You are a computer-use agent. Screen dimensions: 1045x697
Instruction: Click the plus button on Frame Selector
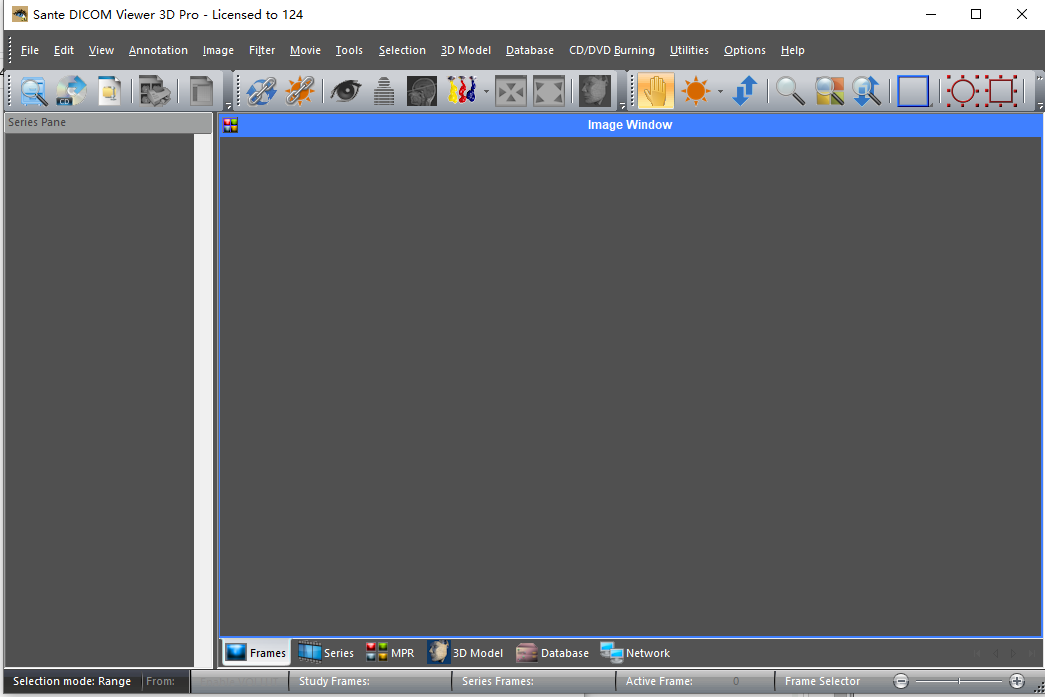pyautogui.click(x=1017, y=681)
